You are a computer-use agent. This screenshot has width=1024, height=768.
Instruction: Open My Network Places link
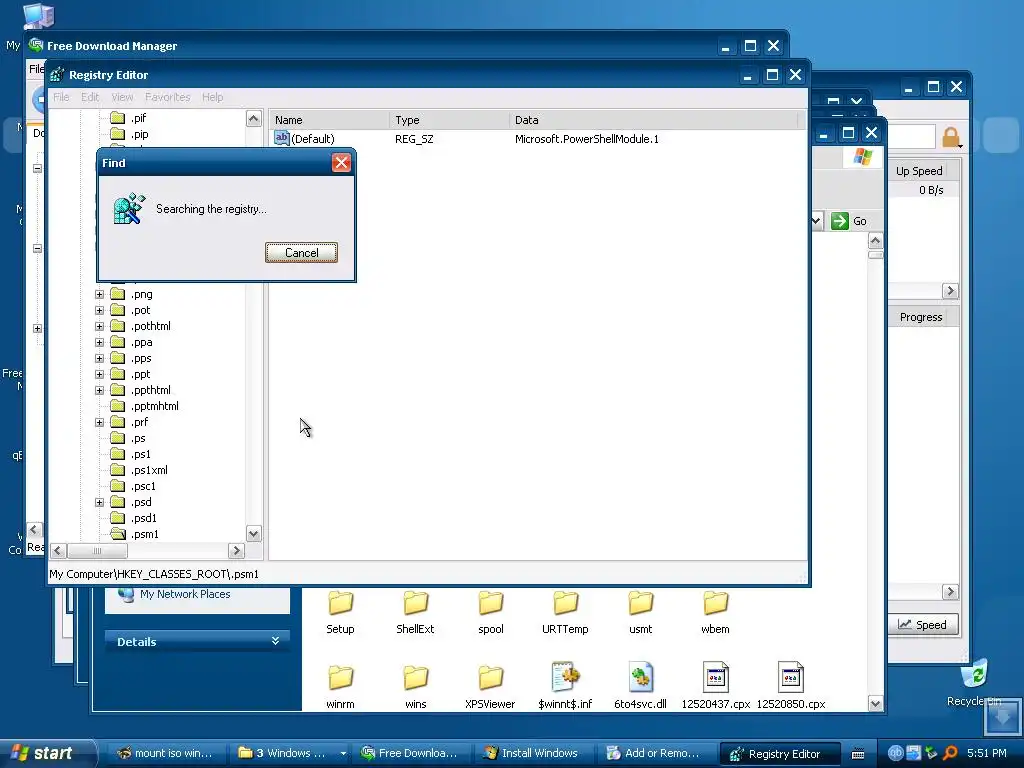pyautogui.click(x=185, y=594)
